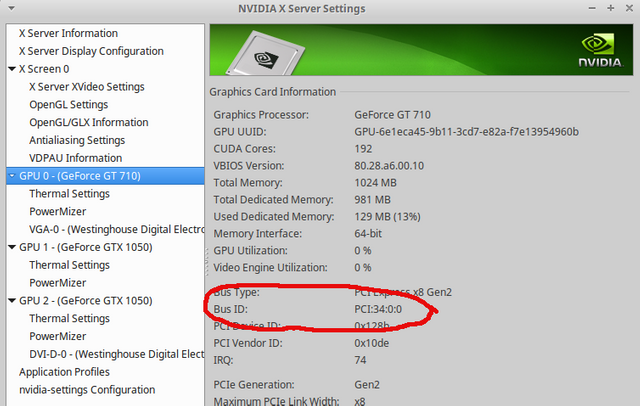640x406 pixels.
Task: Open Application Profiles
Action: (64, 372)
